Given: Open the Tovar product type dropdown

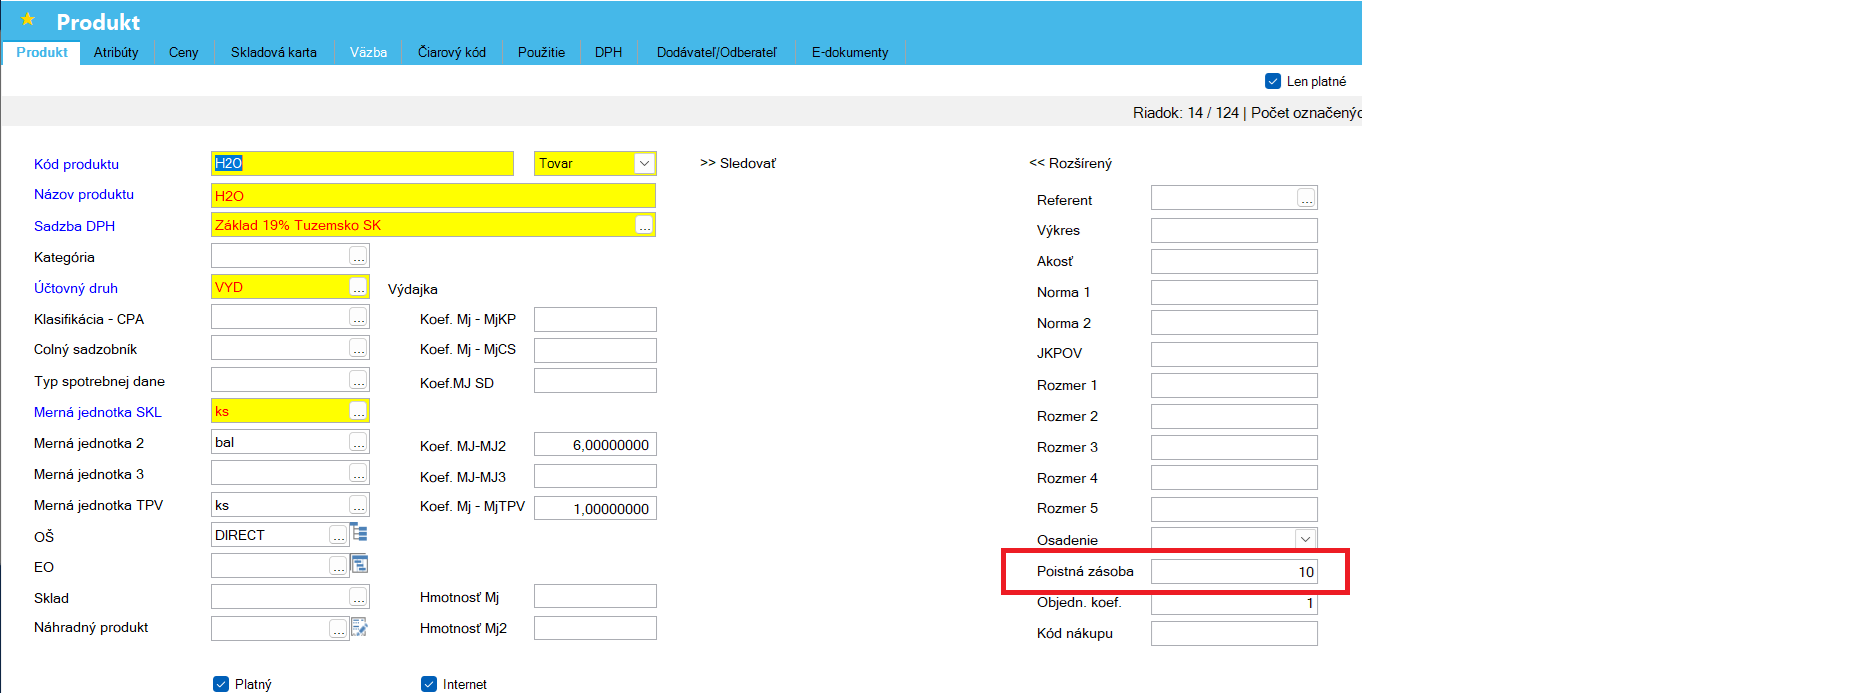Looking at the screenshot, I should click(644, 164).
